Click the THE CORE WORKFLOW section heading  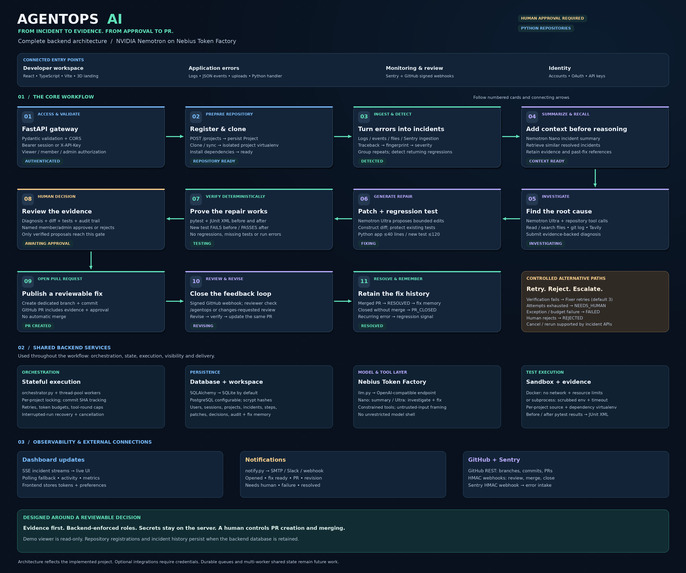pos(56,97)
